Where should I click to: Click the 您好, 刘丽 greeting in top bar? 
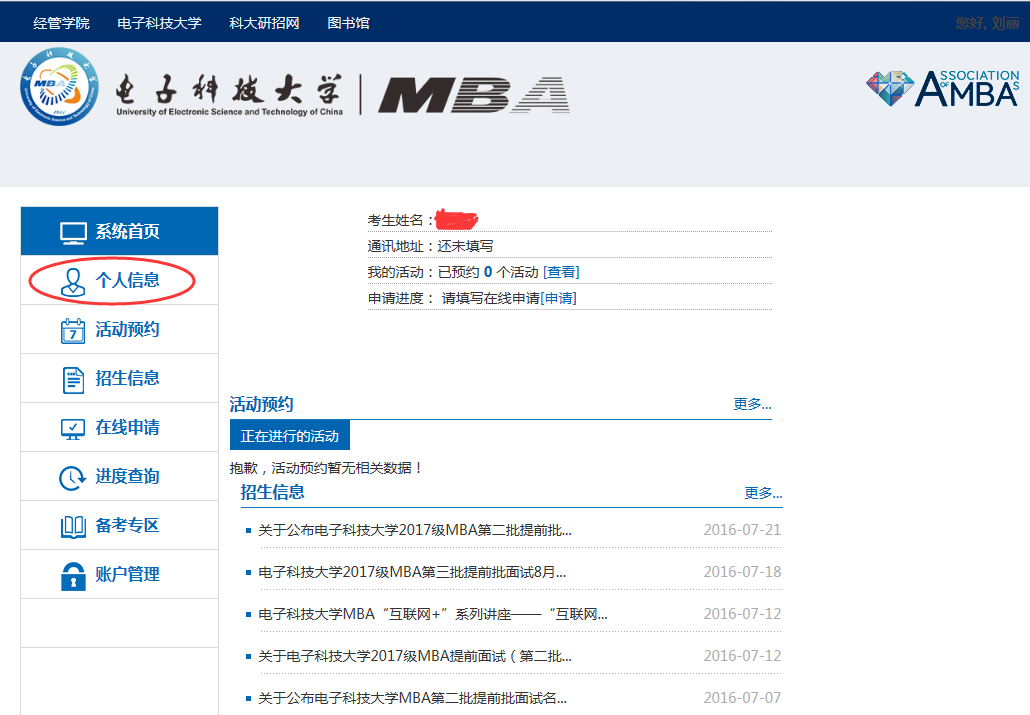click(x=987, y=23)
